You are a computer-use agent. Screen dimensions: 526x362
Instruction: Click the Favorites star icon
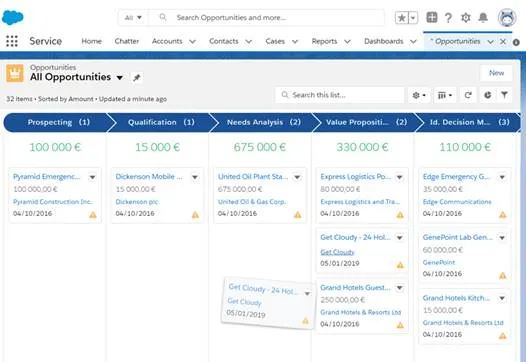point(402,17)
